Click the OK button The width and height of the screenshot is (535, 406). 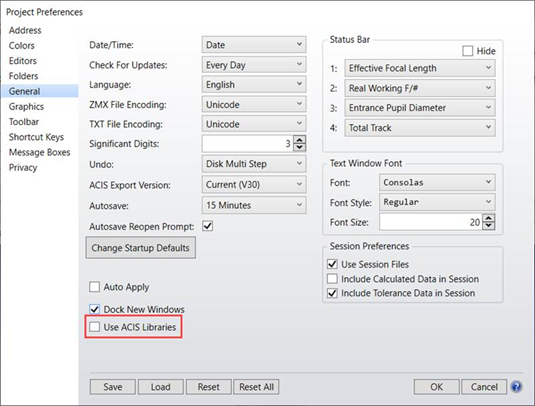[x=436, y=387]
